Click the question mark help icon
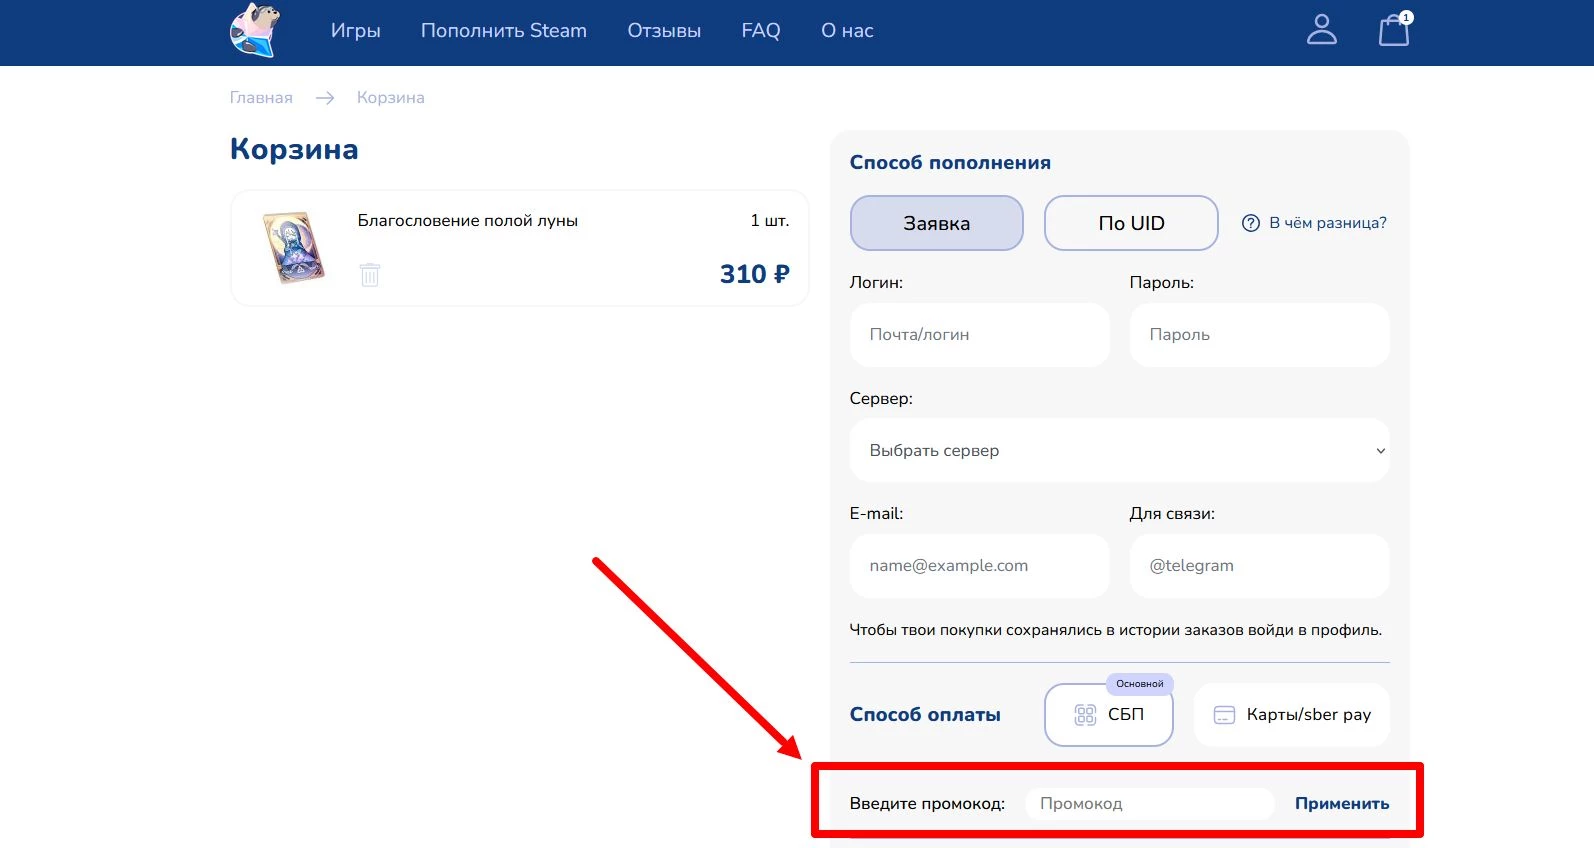Screen dimensions: 1594x848 click(1250, 223)
